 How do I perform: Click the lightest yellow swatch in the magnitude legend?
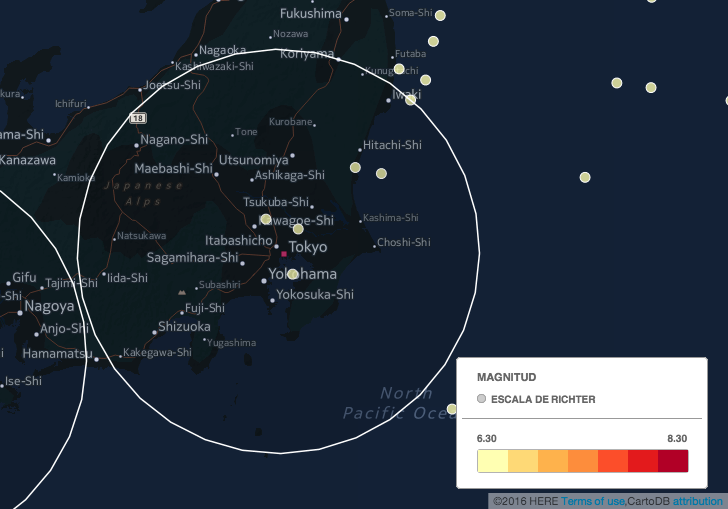(492, 461)
